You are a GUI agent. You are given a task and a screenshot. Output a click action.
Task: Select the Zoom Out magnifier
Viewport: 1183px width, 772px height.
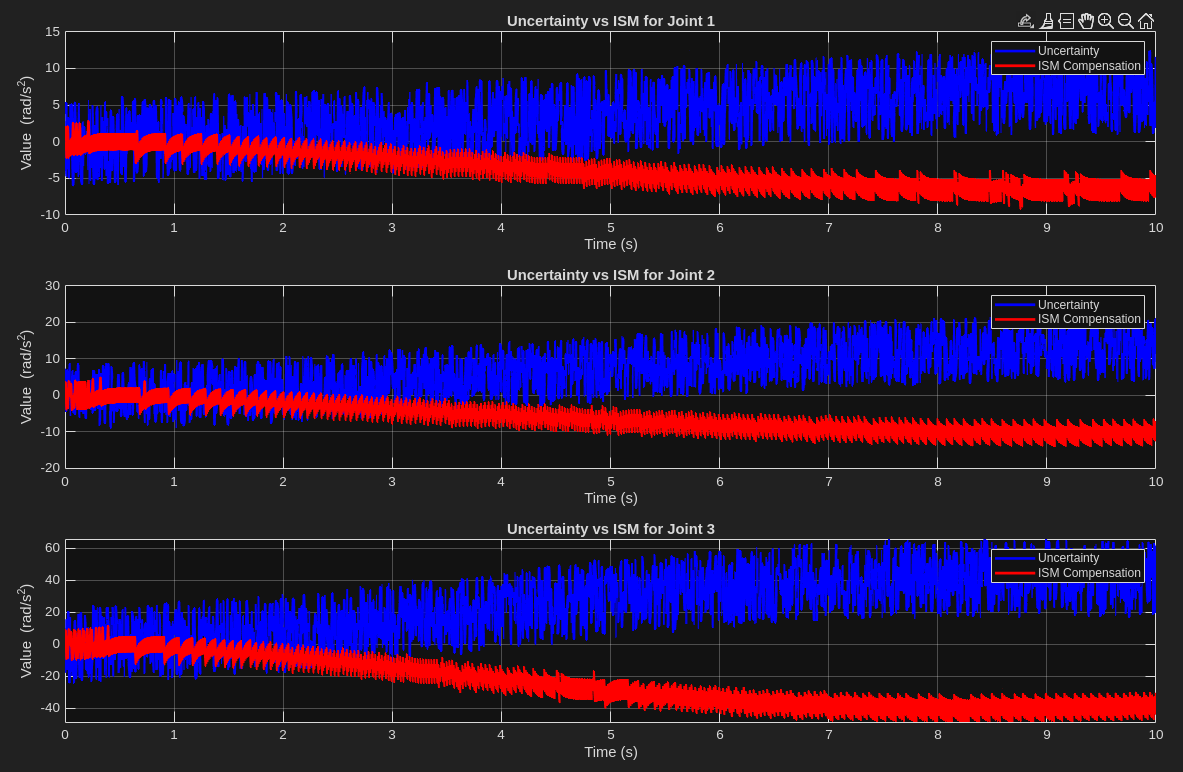coord(1126,21)
